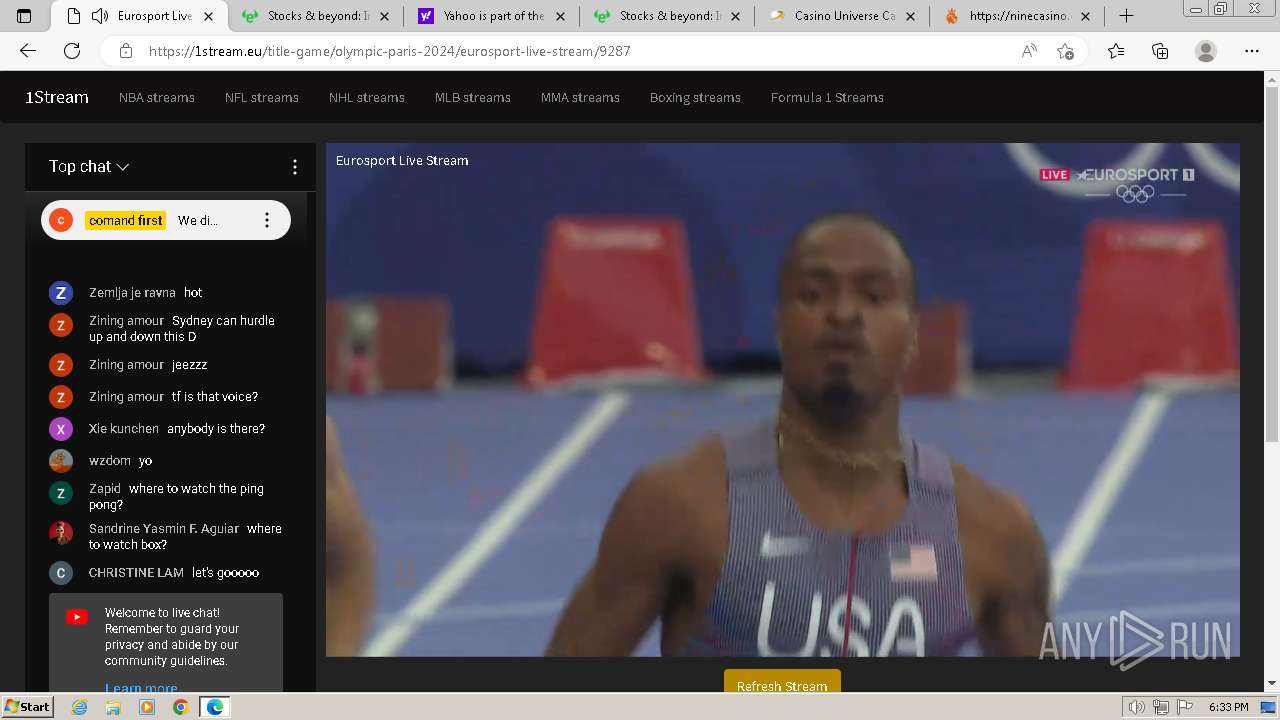Viewport: 1280px width, 720px height.
Task: Switch to the ninecasino tab
Action: pos(1018,16)
